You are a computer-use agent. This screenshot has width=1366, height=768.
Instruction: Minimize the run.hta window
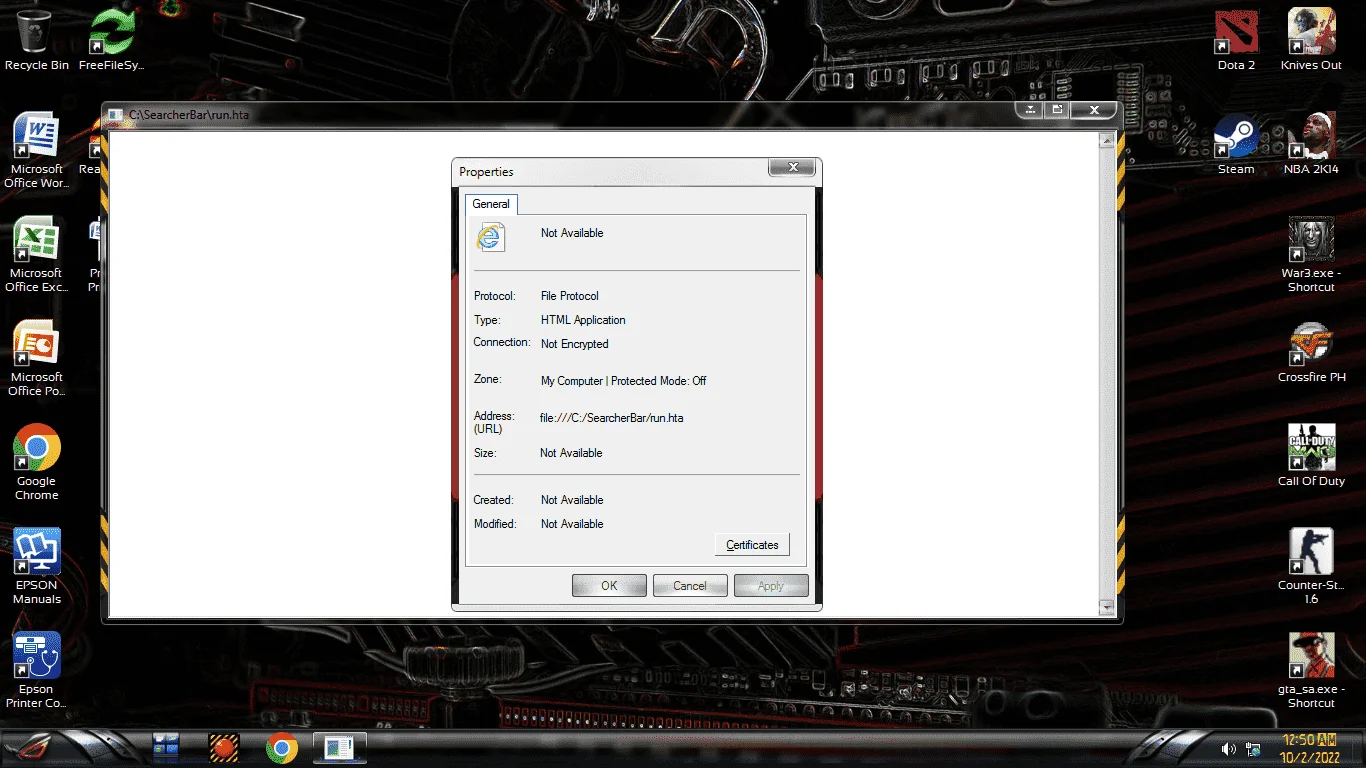tap(1029, 110)
